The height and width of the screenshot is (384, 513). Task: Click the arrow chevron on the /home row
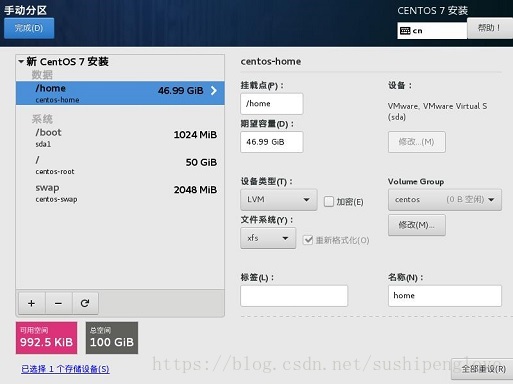point(214,91)
